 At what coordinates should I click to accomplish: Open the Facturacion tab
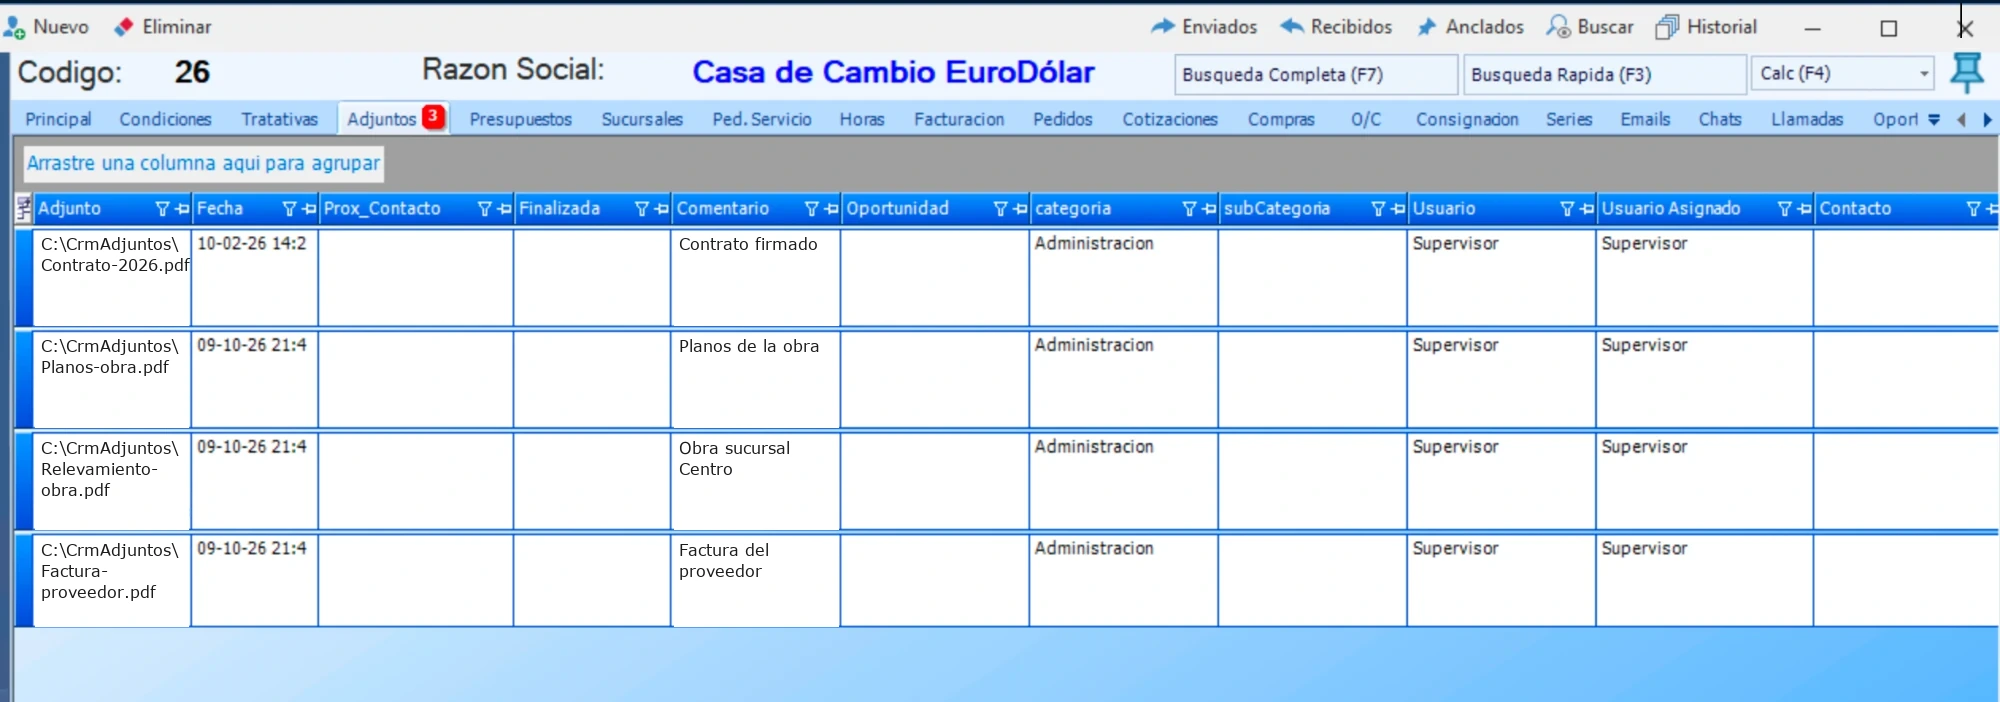(x=959, y=119)
